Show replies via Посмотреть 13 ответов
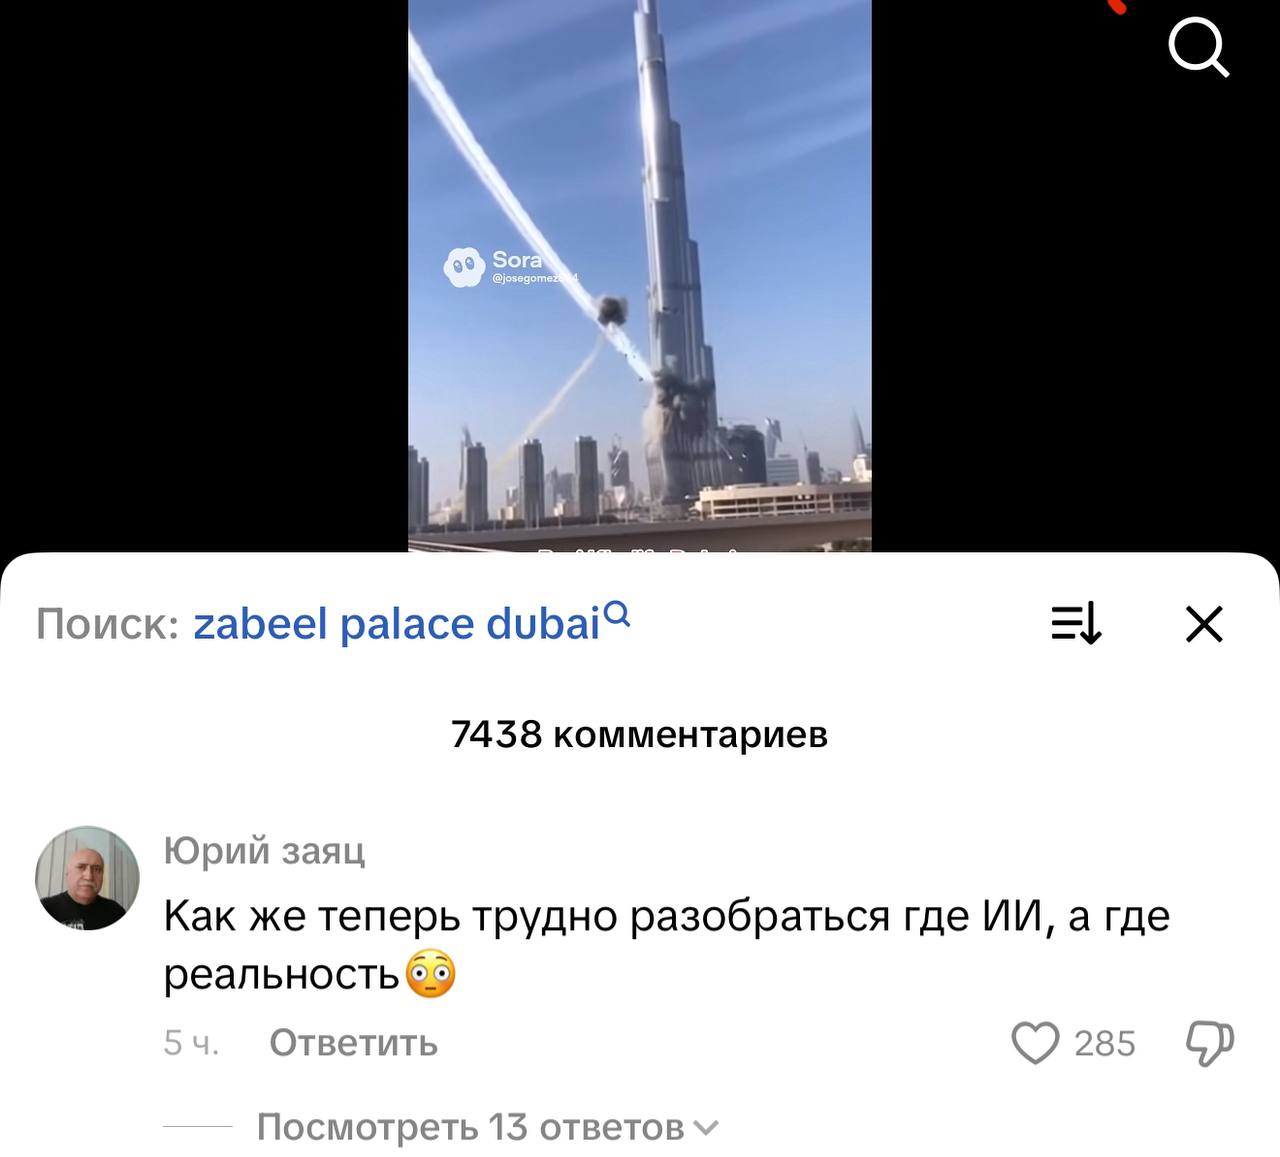This screenshot has width=1280, height=1157. (470, 1127)
